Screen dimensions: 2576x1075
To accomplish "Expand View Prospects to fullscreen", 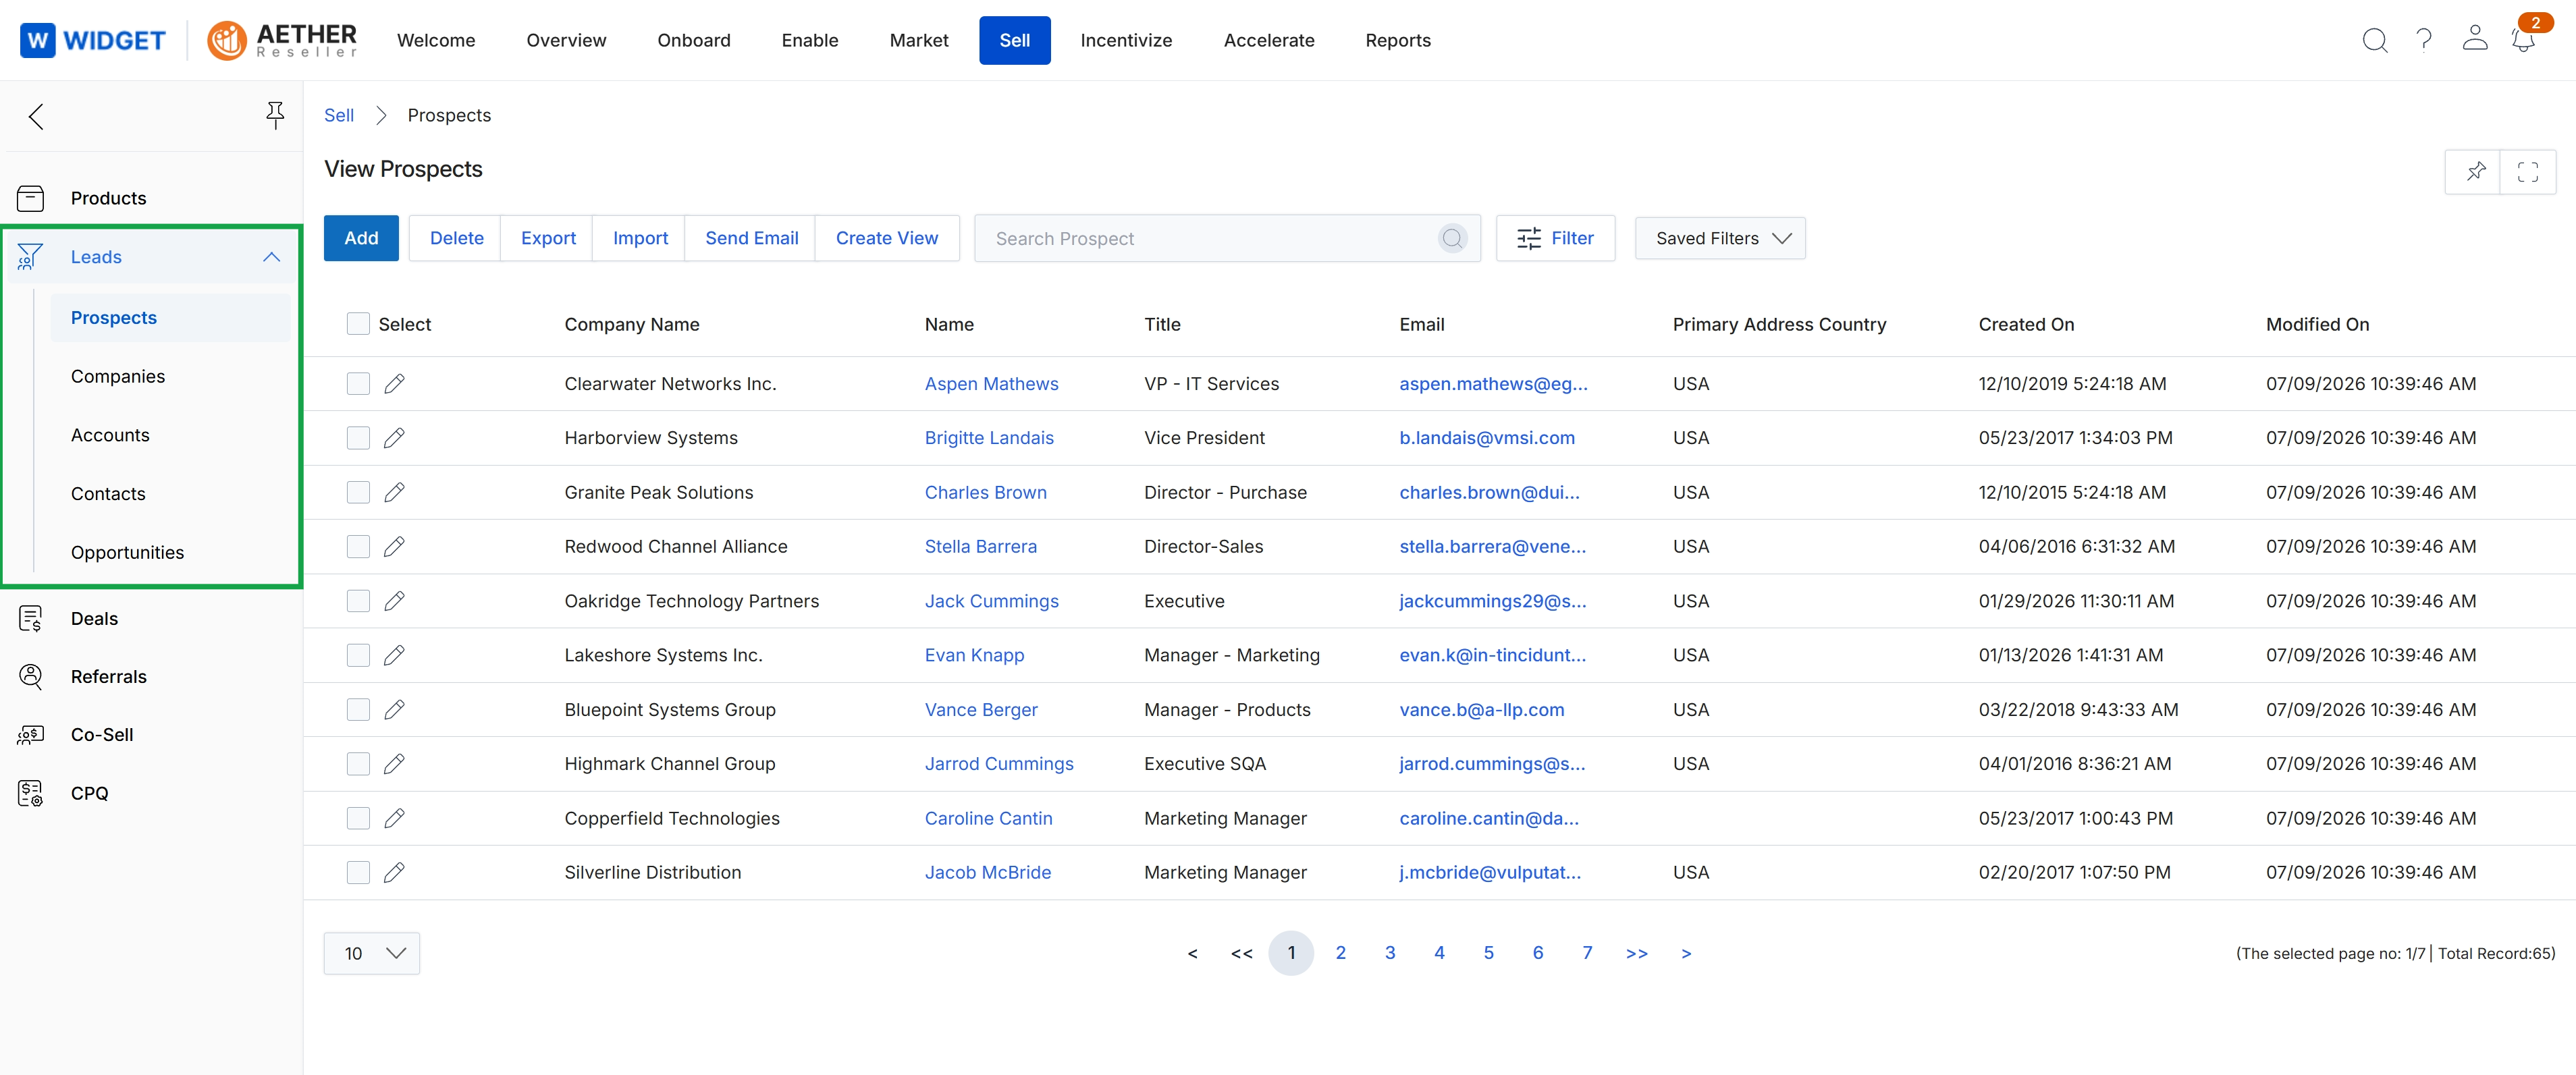I will 2528,172.
